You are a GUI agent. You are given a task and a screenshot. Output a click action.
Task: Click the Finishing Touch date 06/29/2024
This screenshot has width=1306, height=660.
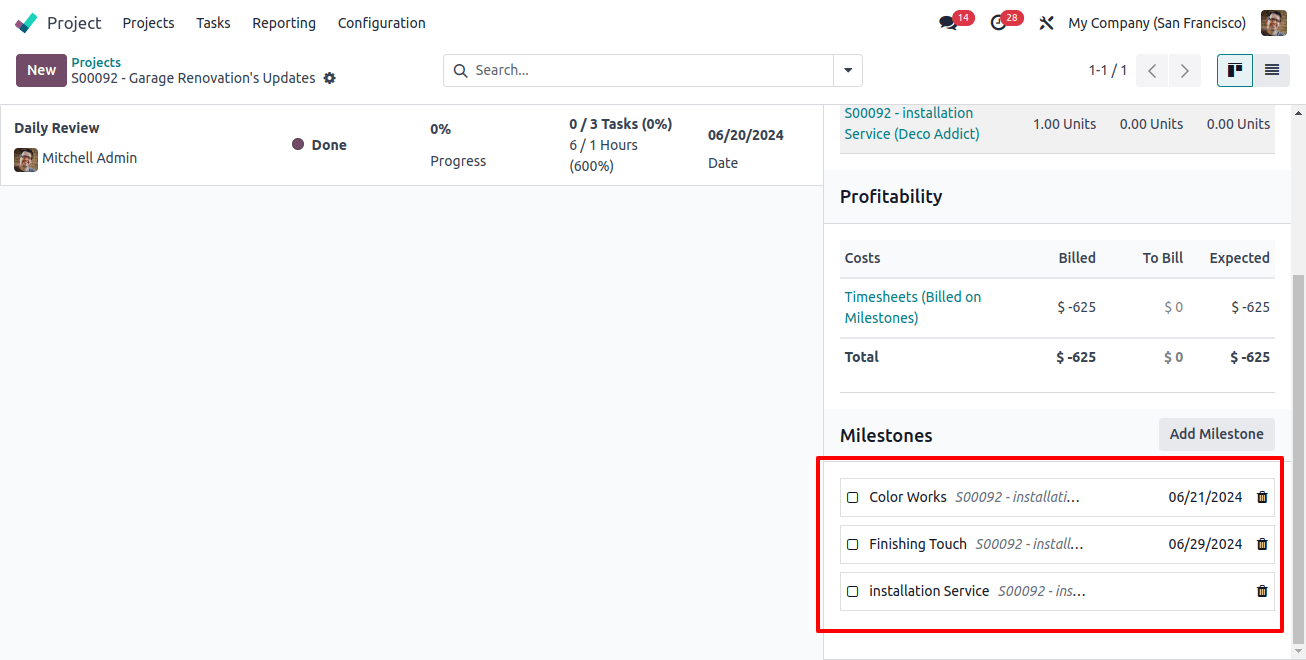1205,544
